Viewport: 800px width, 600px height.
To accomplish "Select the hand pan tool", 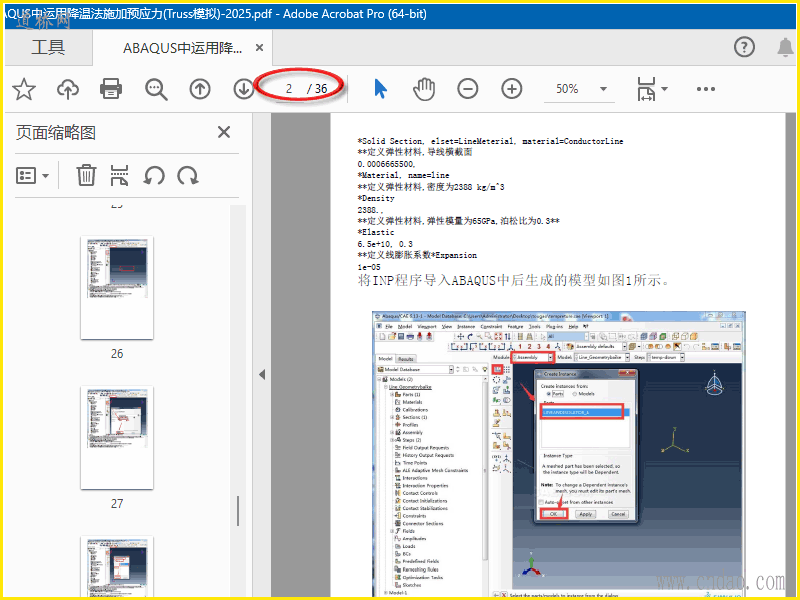I will [x=424, y=89].
